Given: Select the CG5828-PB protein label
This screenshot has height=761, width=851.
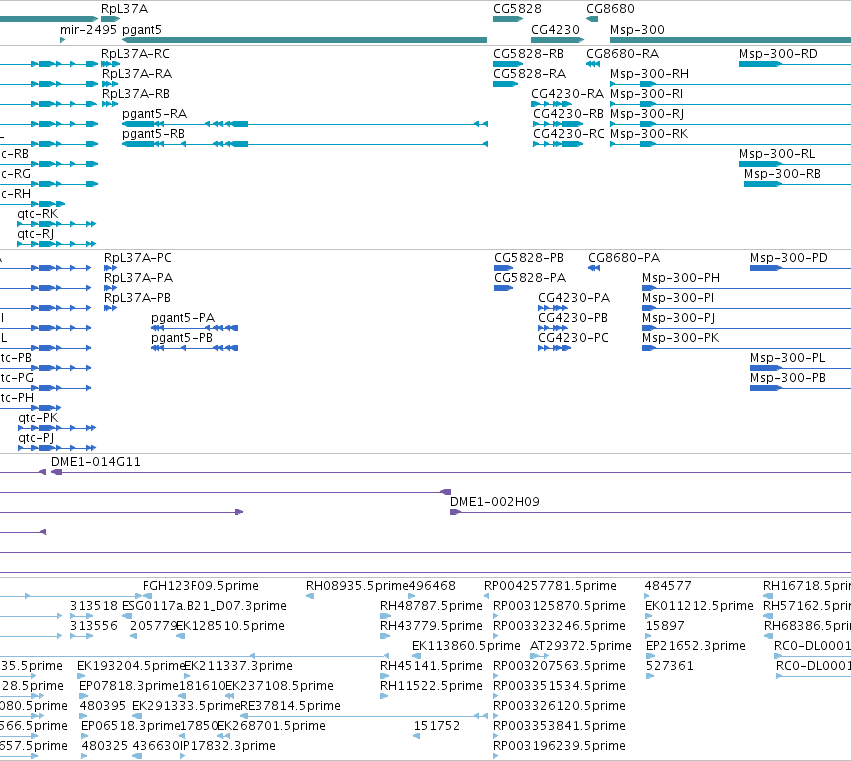Looking at the screenshot, I should pos(529,258).
